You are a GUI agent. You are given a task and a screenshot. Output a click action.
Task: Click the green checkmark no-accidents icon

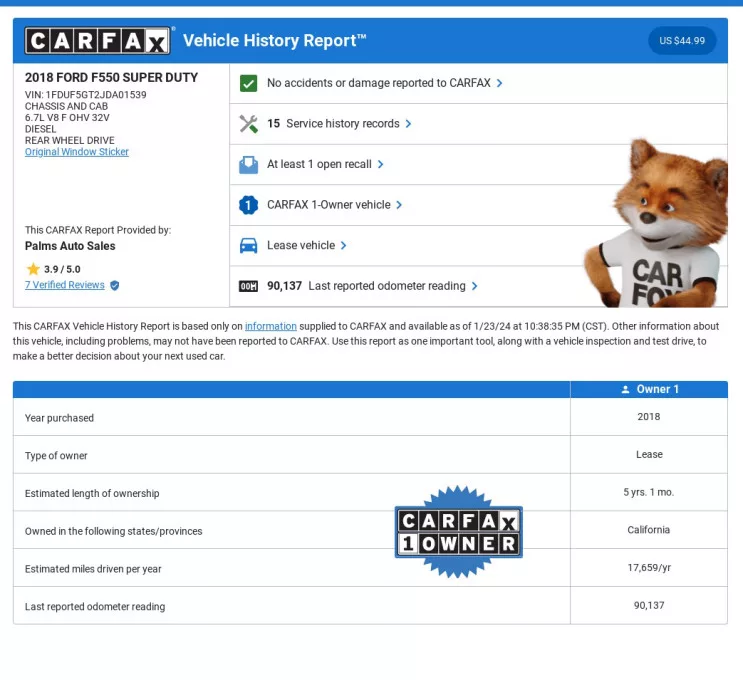click(248, 83)
